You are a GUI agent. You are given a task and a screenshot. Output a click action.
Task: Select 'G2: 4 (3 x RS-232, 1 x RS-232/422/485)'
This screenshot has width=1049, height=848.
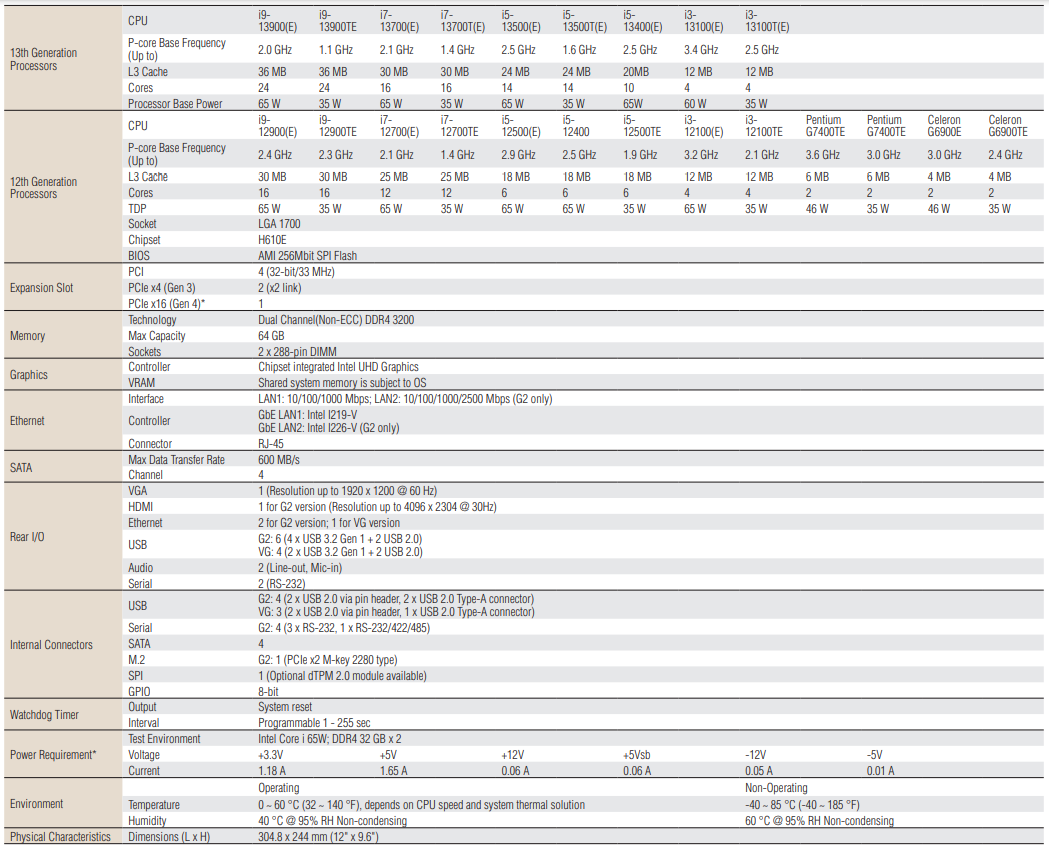(344, 628)
